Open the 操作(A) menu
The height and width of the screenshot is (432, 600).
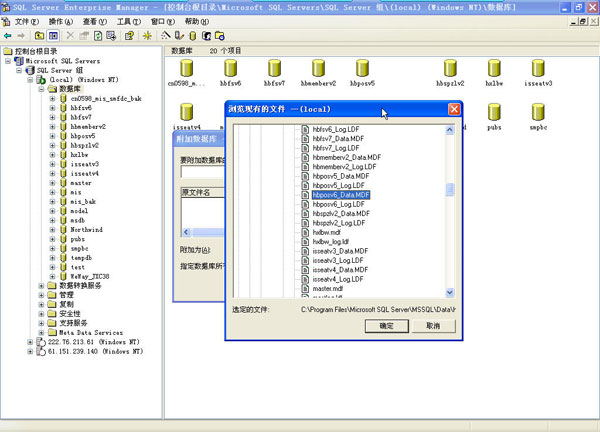60,22
